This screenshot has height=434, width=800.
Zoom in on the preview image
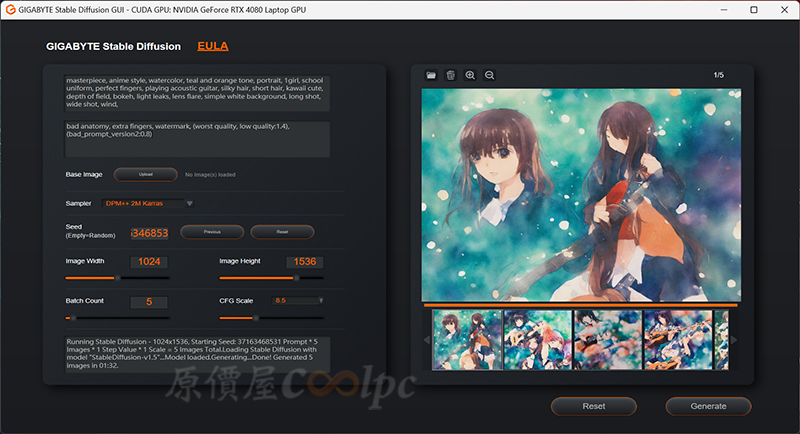[470, 75]
